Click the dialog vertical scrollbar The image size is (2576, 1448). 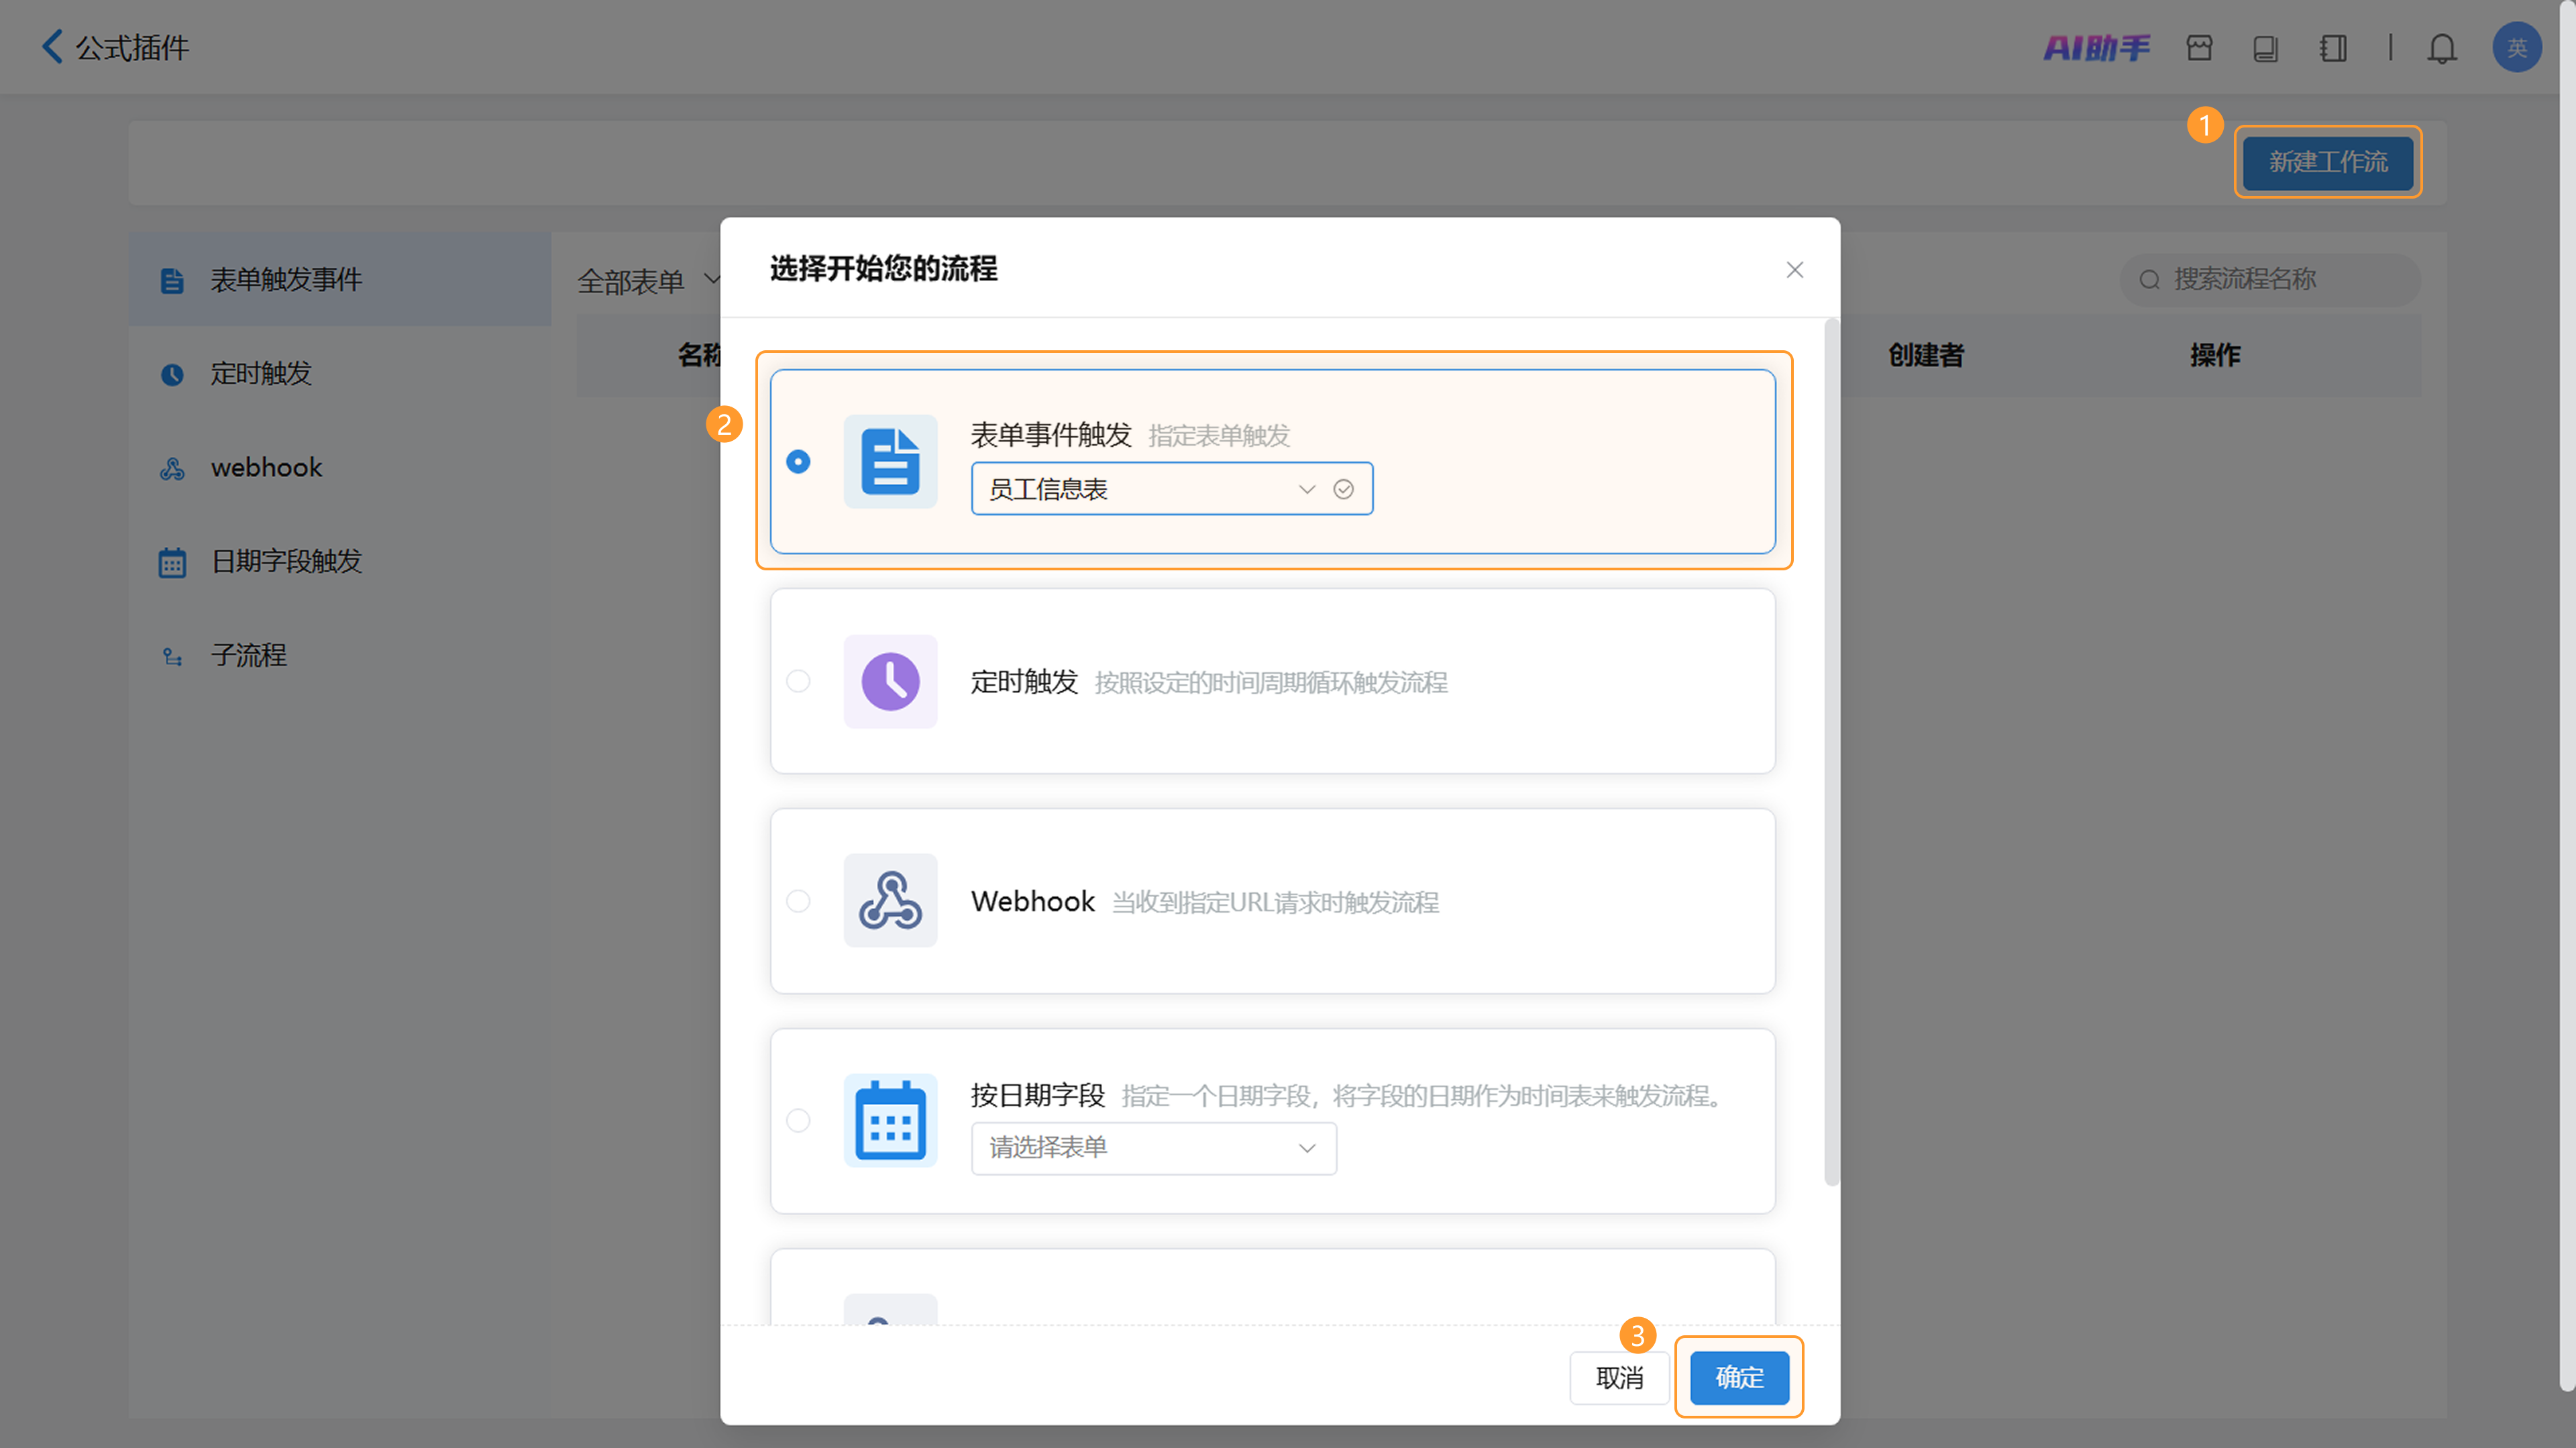[x=1832, y=752]
